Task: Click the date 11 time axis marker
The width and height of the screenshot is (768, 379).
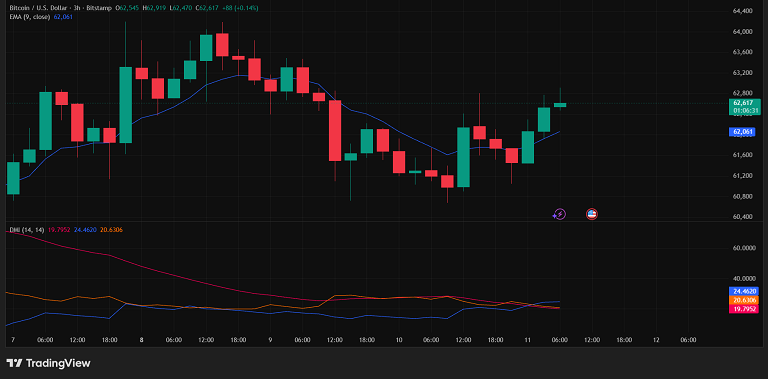Action: (x=528, y=340)
